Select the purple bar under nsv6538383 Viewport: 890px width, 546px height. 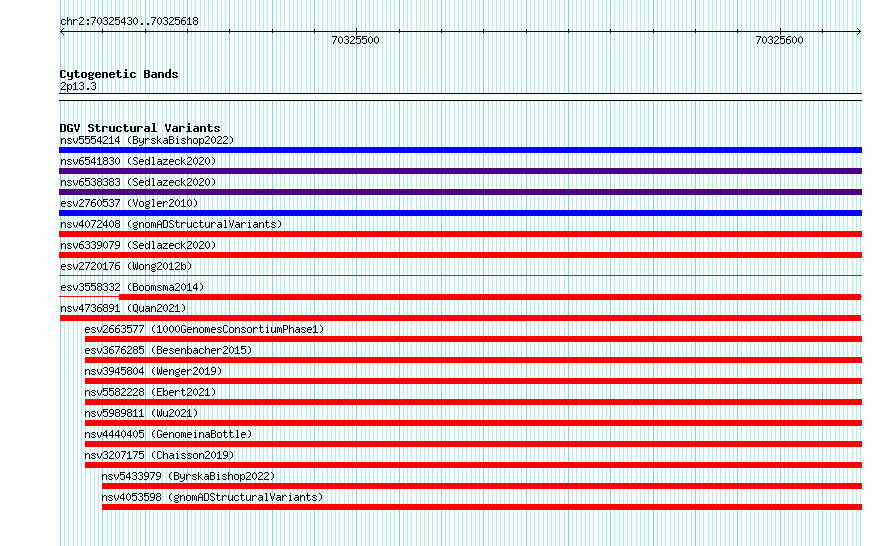[460, 192]
